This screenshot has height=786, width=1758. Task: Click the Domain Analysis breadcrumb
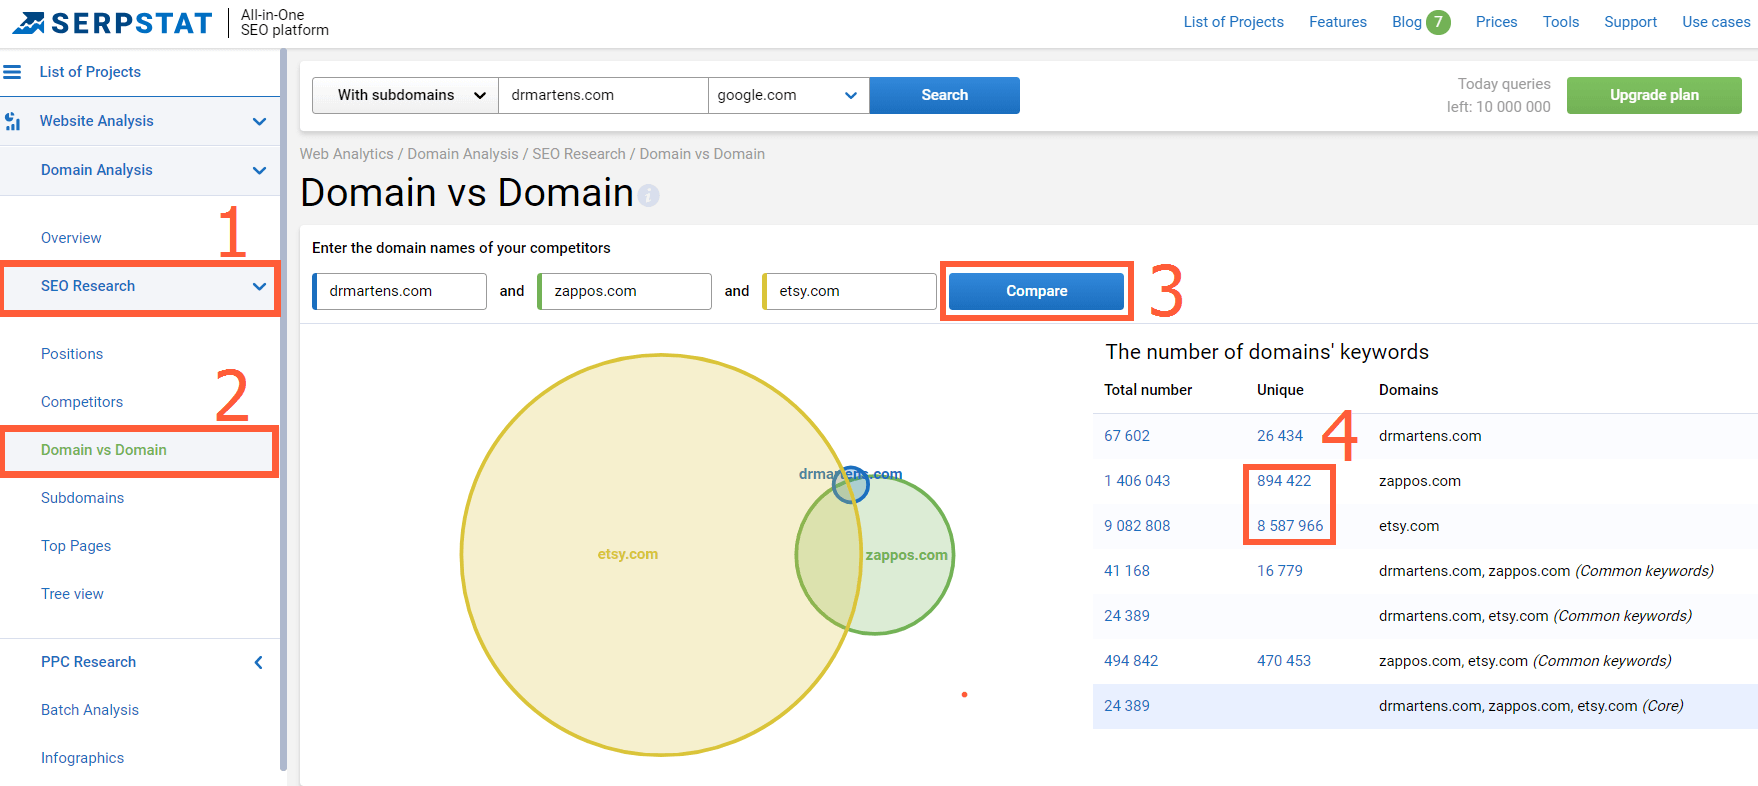pyautogui.click(x=463, y=154)
